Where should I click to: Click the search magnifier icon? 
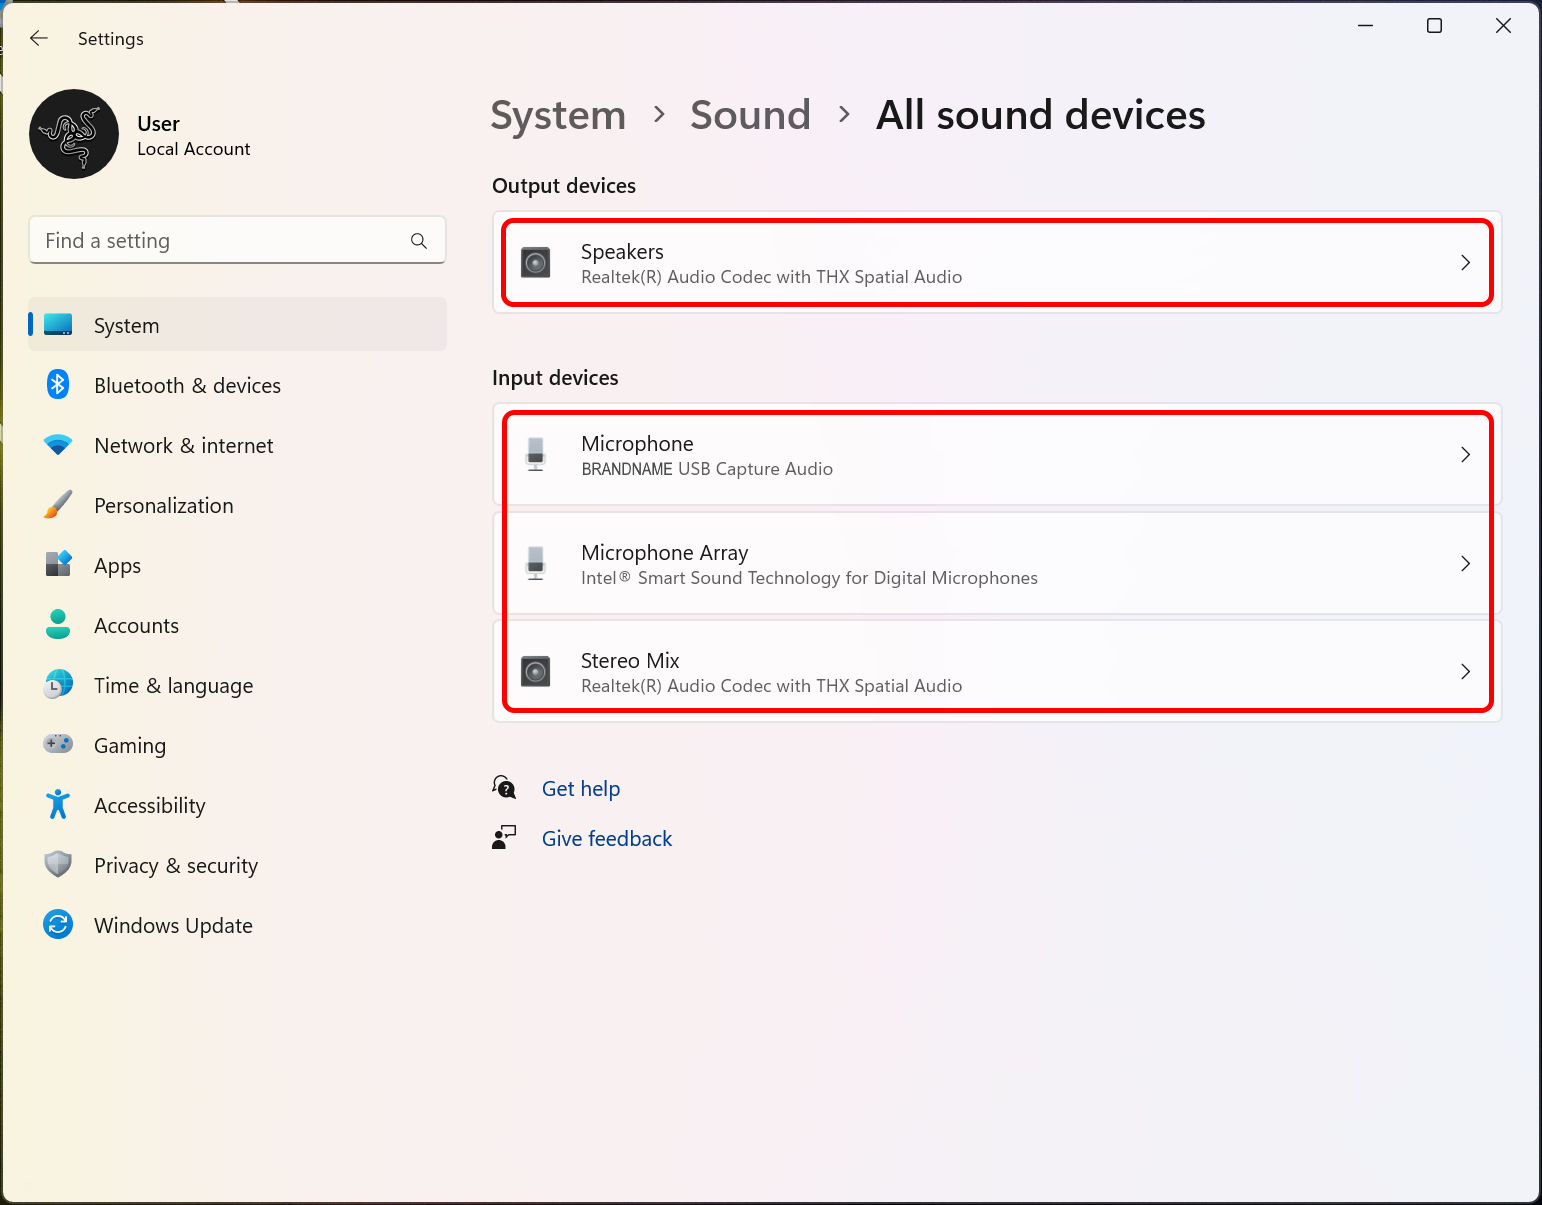click(x=419, y=241)
